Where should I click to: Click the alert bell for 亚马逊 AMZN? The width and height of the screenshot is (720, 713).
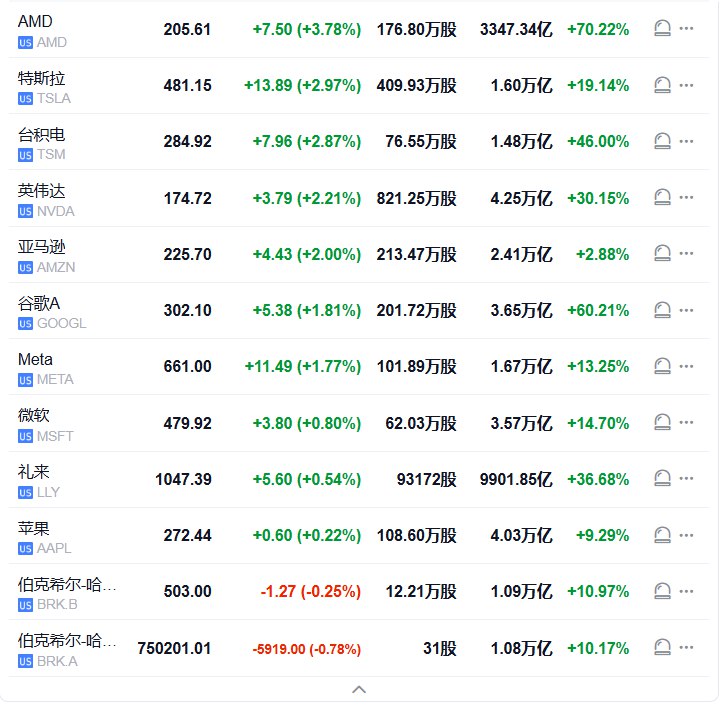point(662,253)
